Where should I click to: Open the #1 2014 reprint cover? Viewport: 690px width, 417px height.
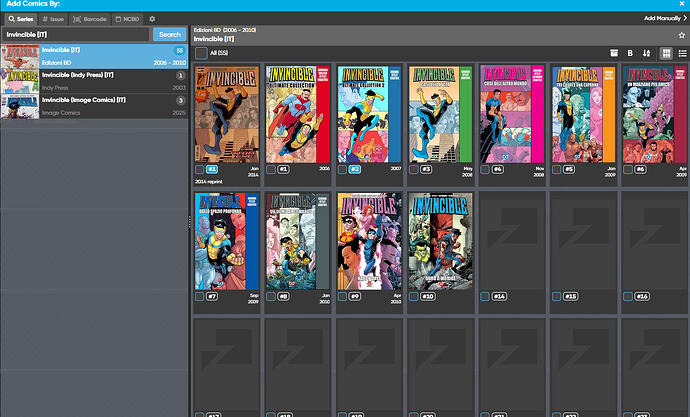pos(227,114)
